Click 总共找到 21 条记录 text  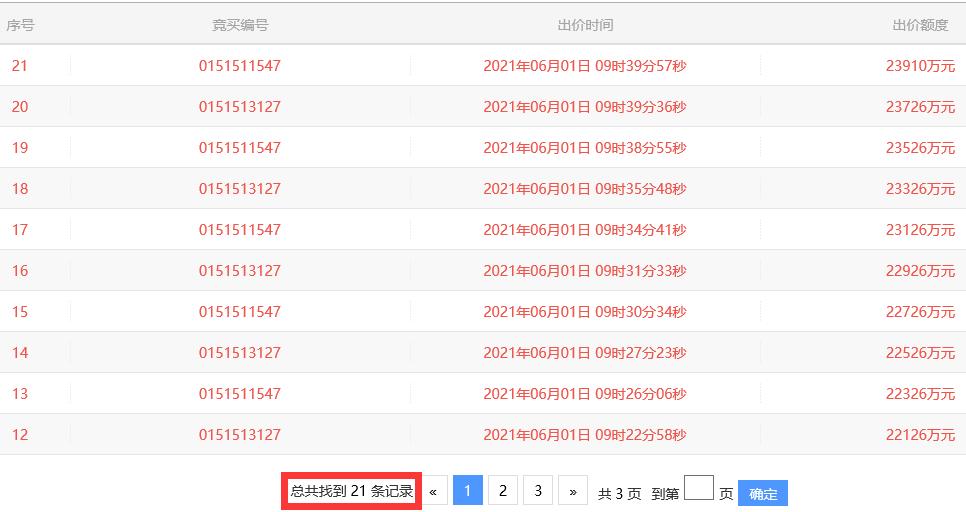point(352,491)
